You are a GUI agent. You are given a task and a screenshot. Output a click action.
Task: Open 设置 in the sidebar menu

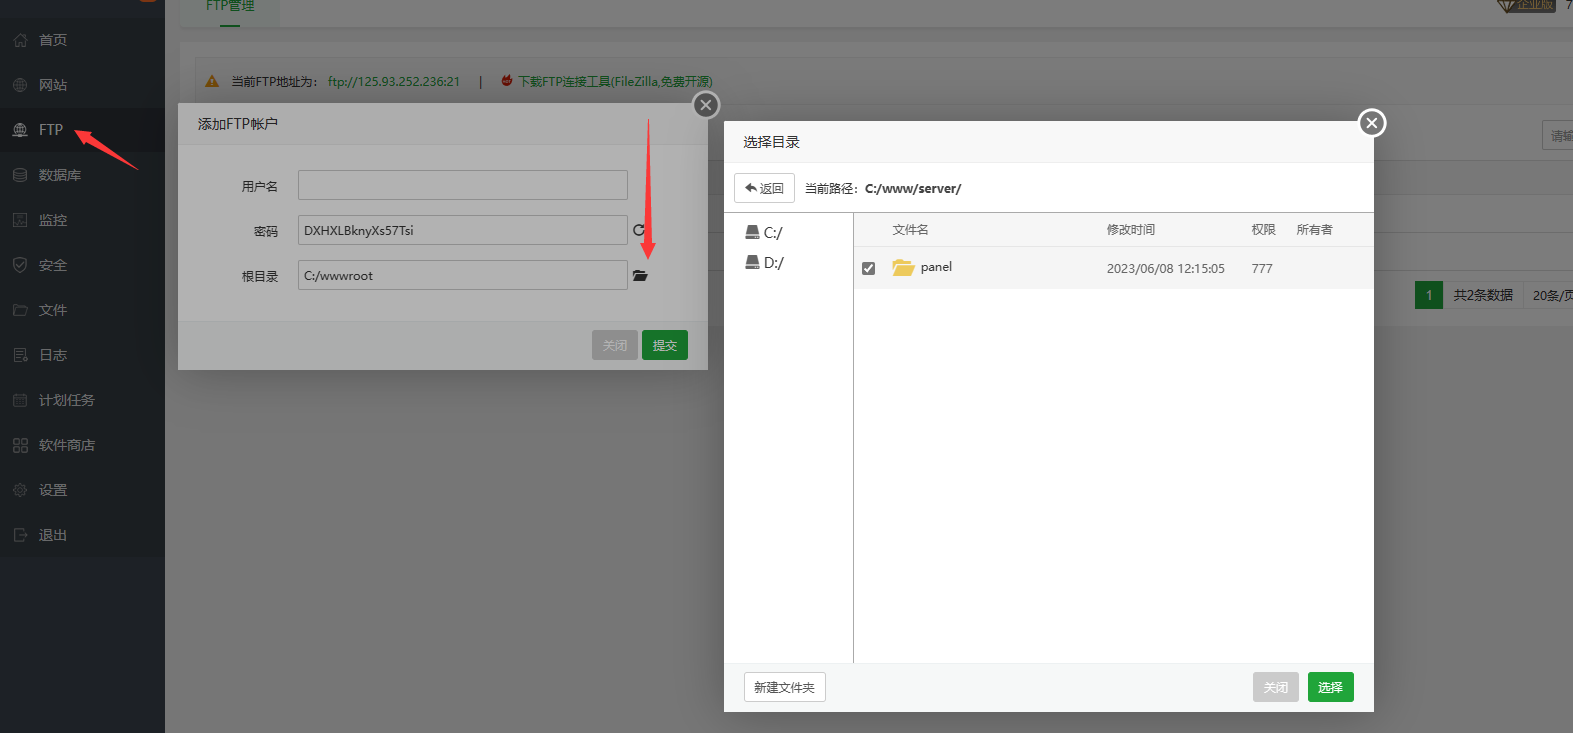[x=53, y=490]
